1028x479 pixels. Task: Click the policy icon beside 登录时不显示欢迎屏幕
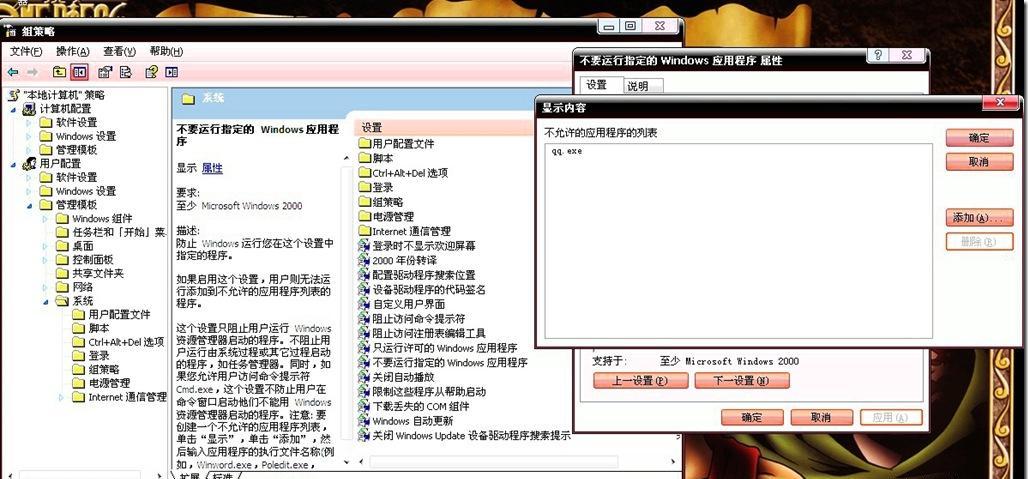[x=365, y=246]
